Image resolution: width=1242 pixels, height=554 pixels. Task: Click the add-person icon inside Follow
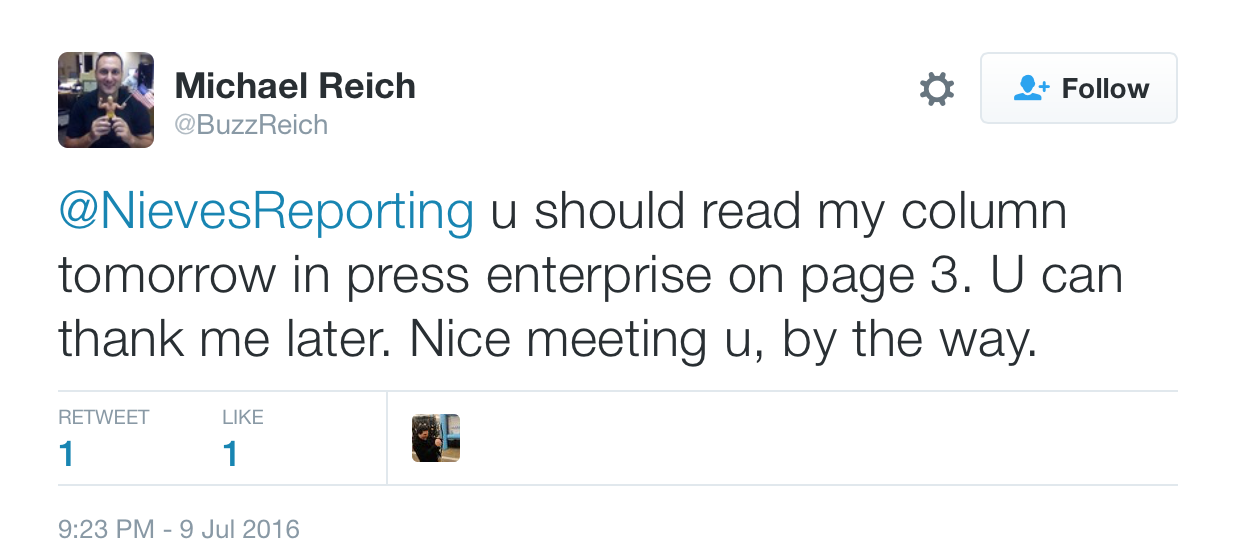click(x=1031, y=89)
